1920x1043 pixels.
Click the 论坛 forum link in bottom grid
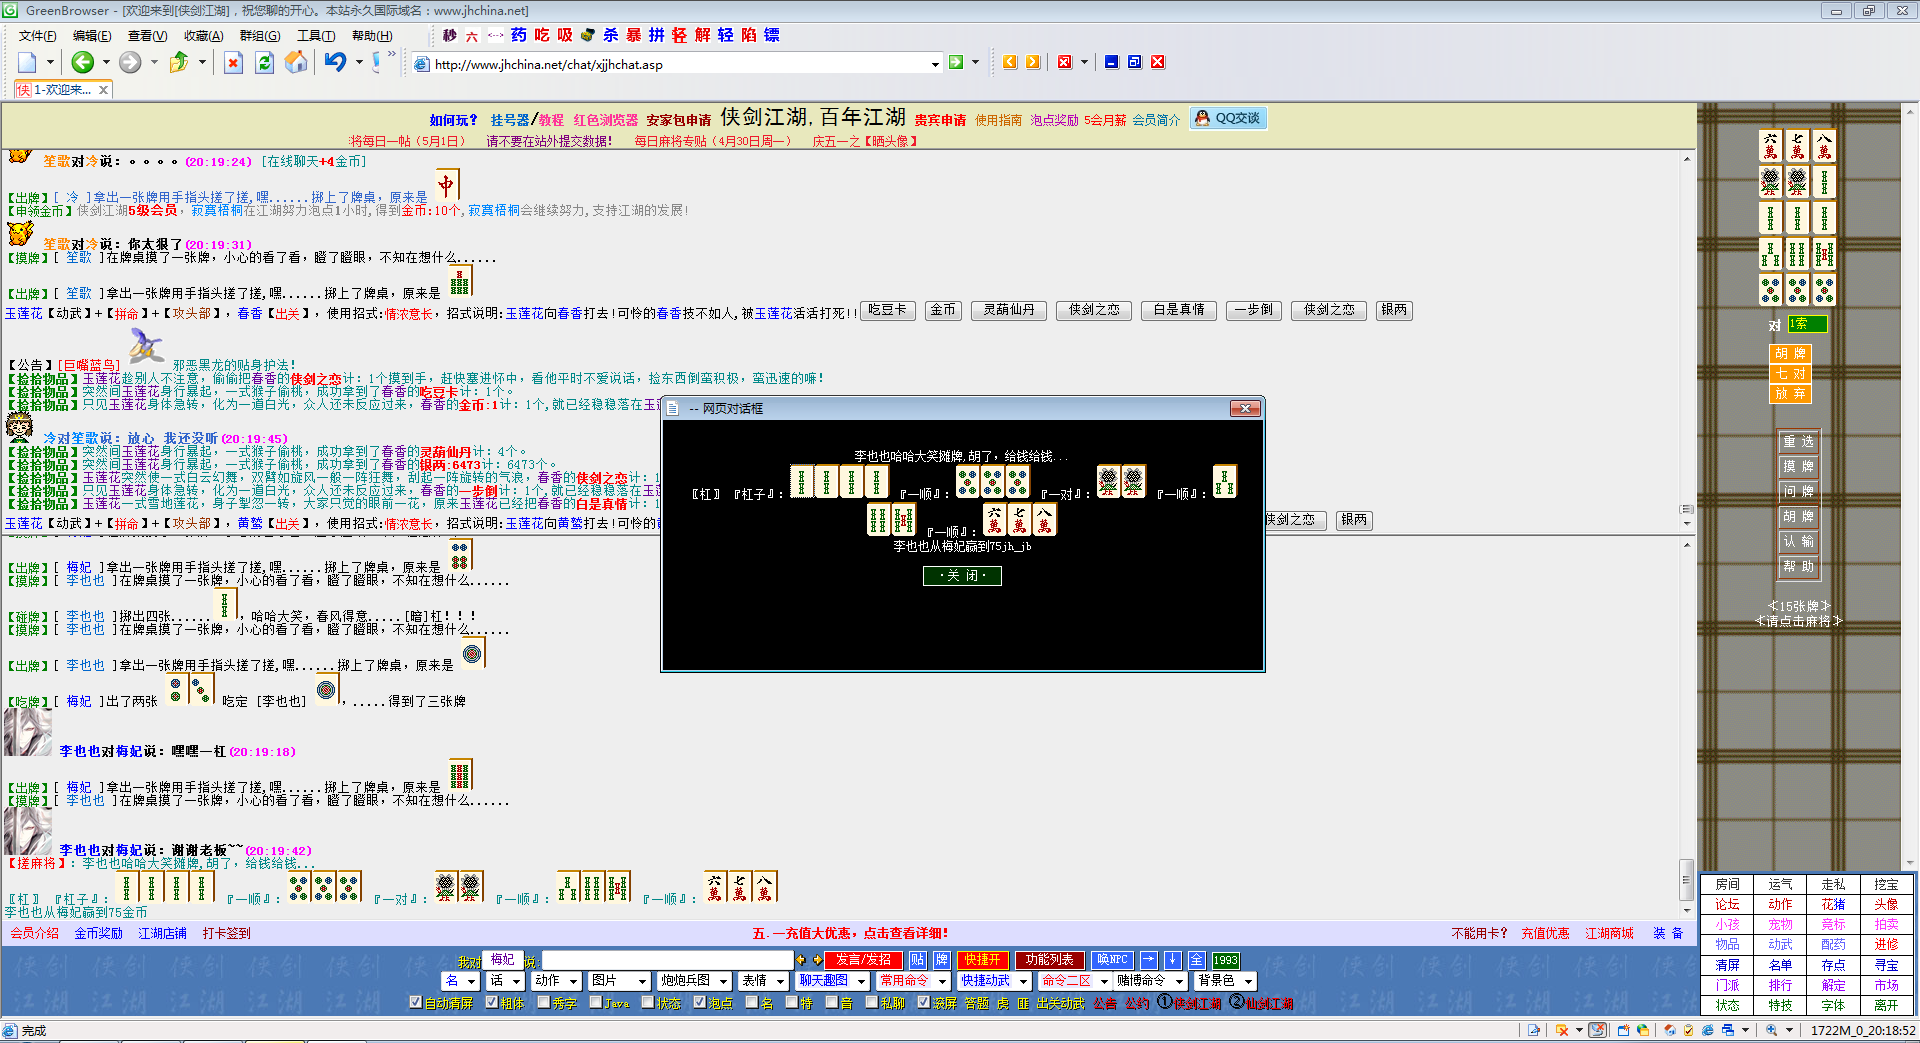click(1727, 904)
